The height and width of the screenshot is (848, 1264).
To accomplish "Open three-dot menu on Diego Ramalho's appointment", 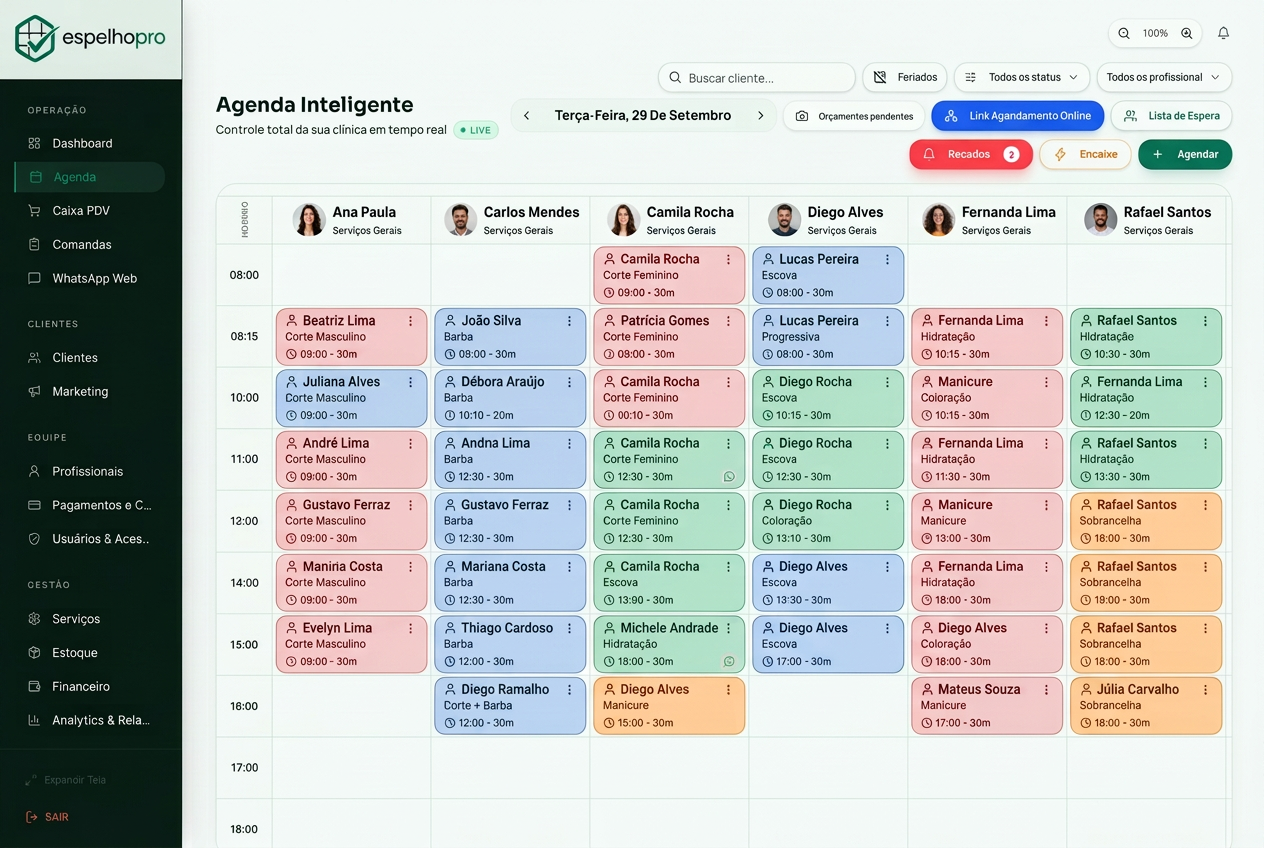I will pos(570,689).
